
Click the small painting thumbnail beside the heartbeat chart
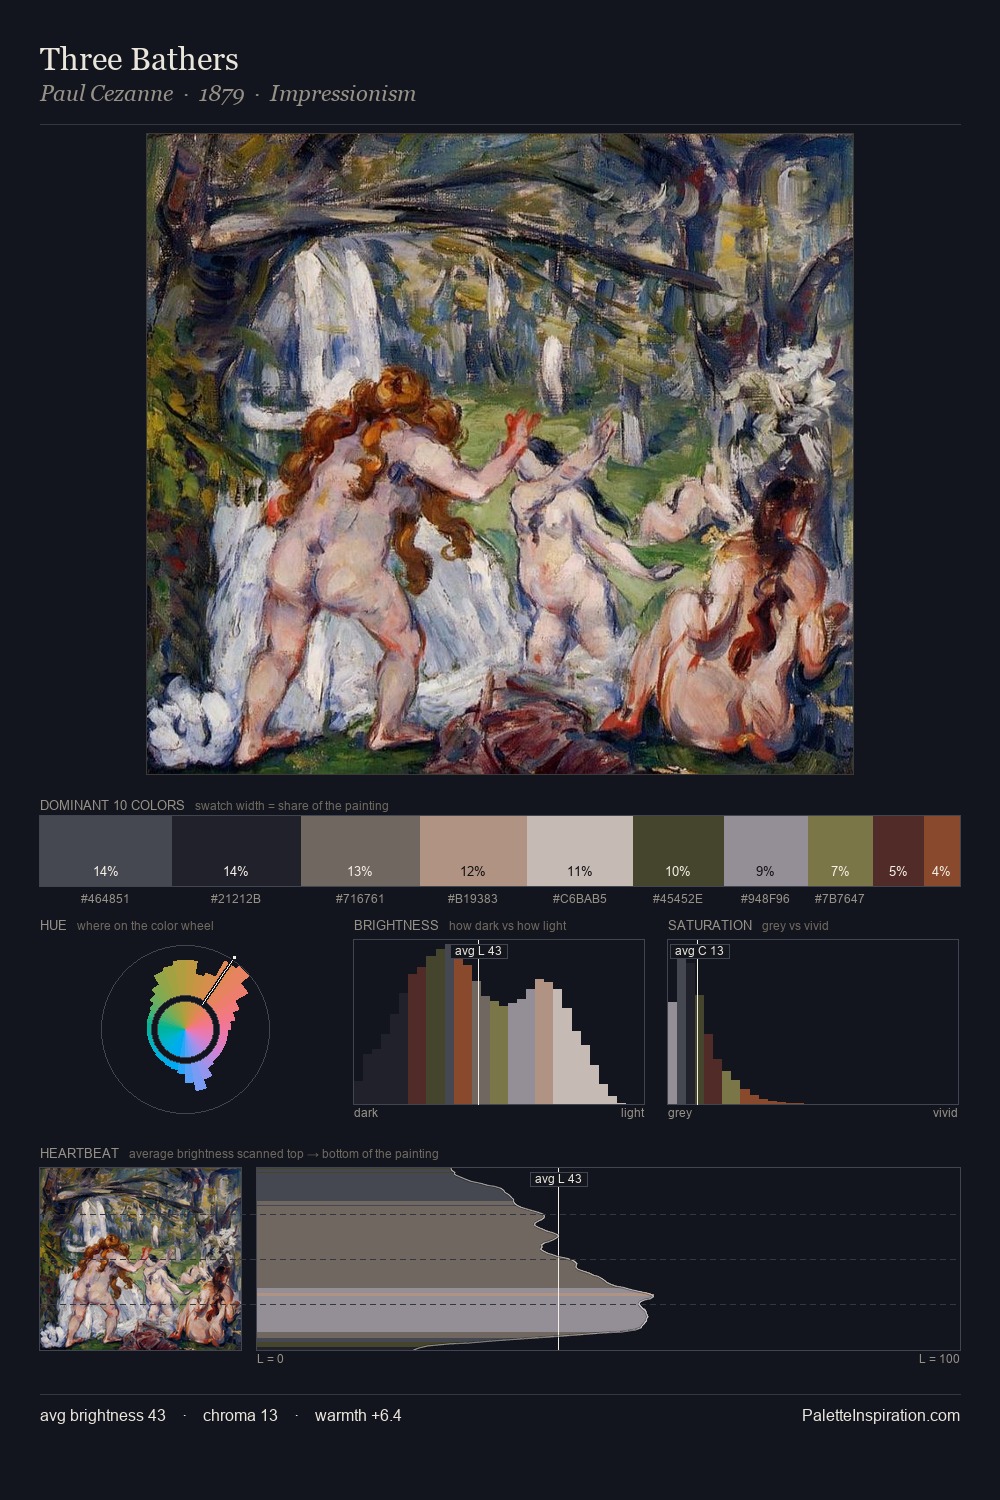coord(140,1259)
